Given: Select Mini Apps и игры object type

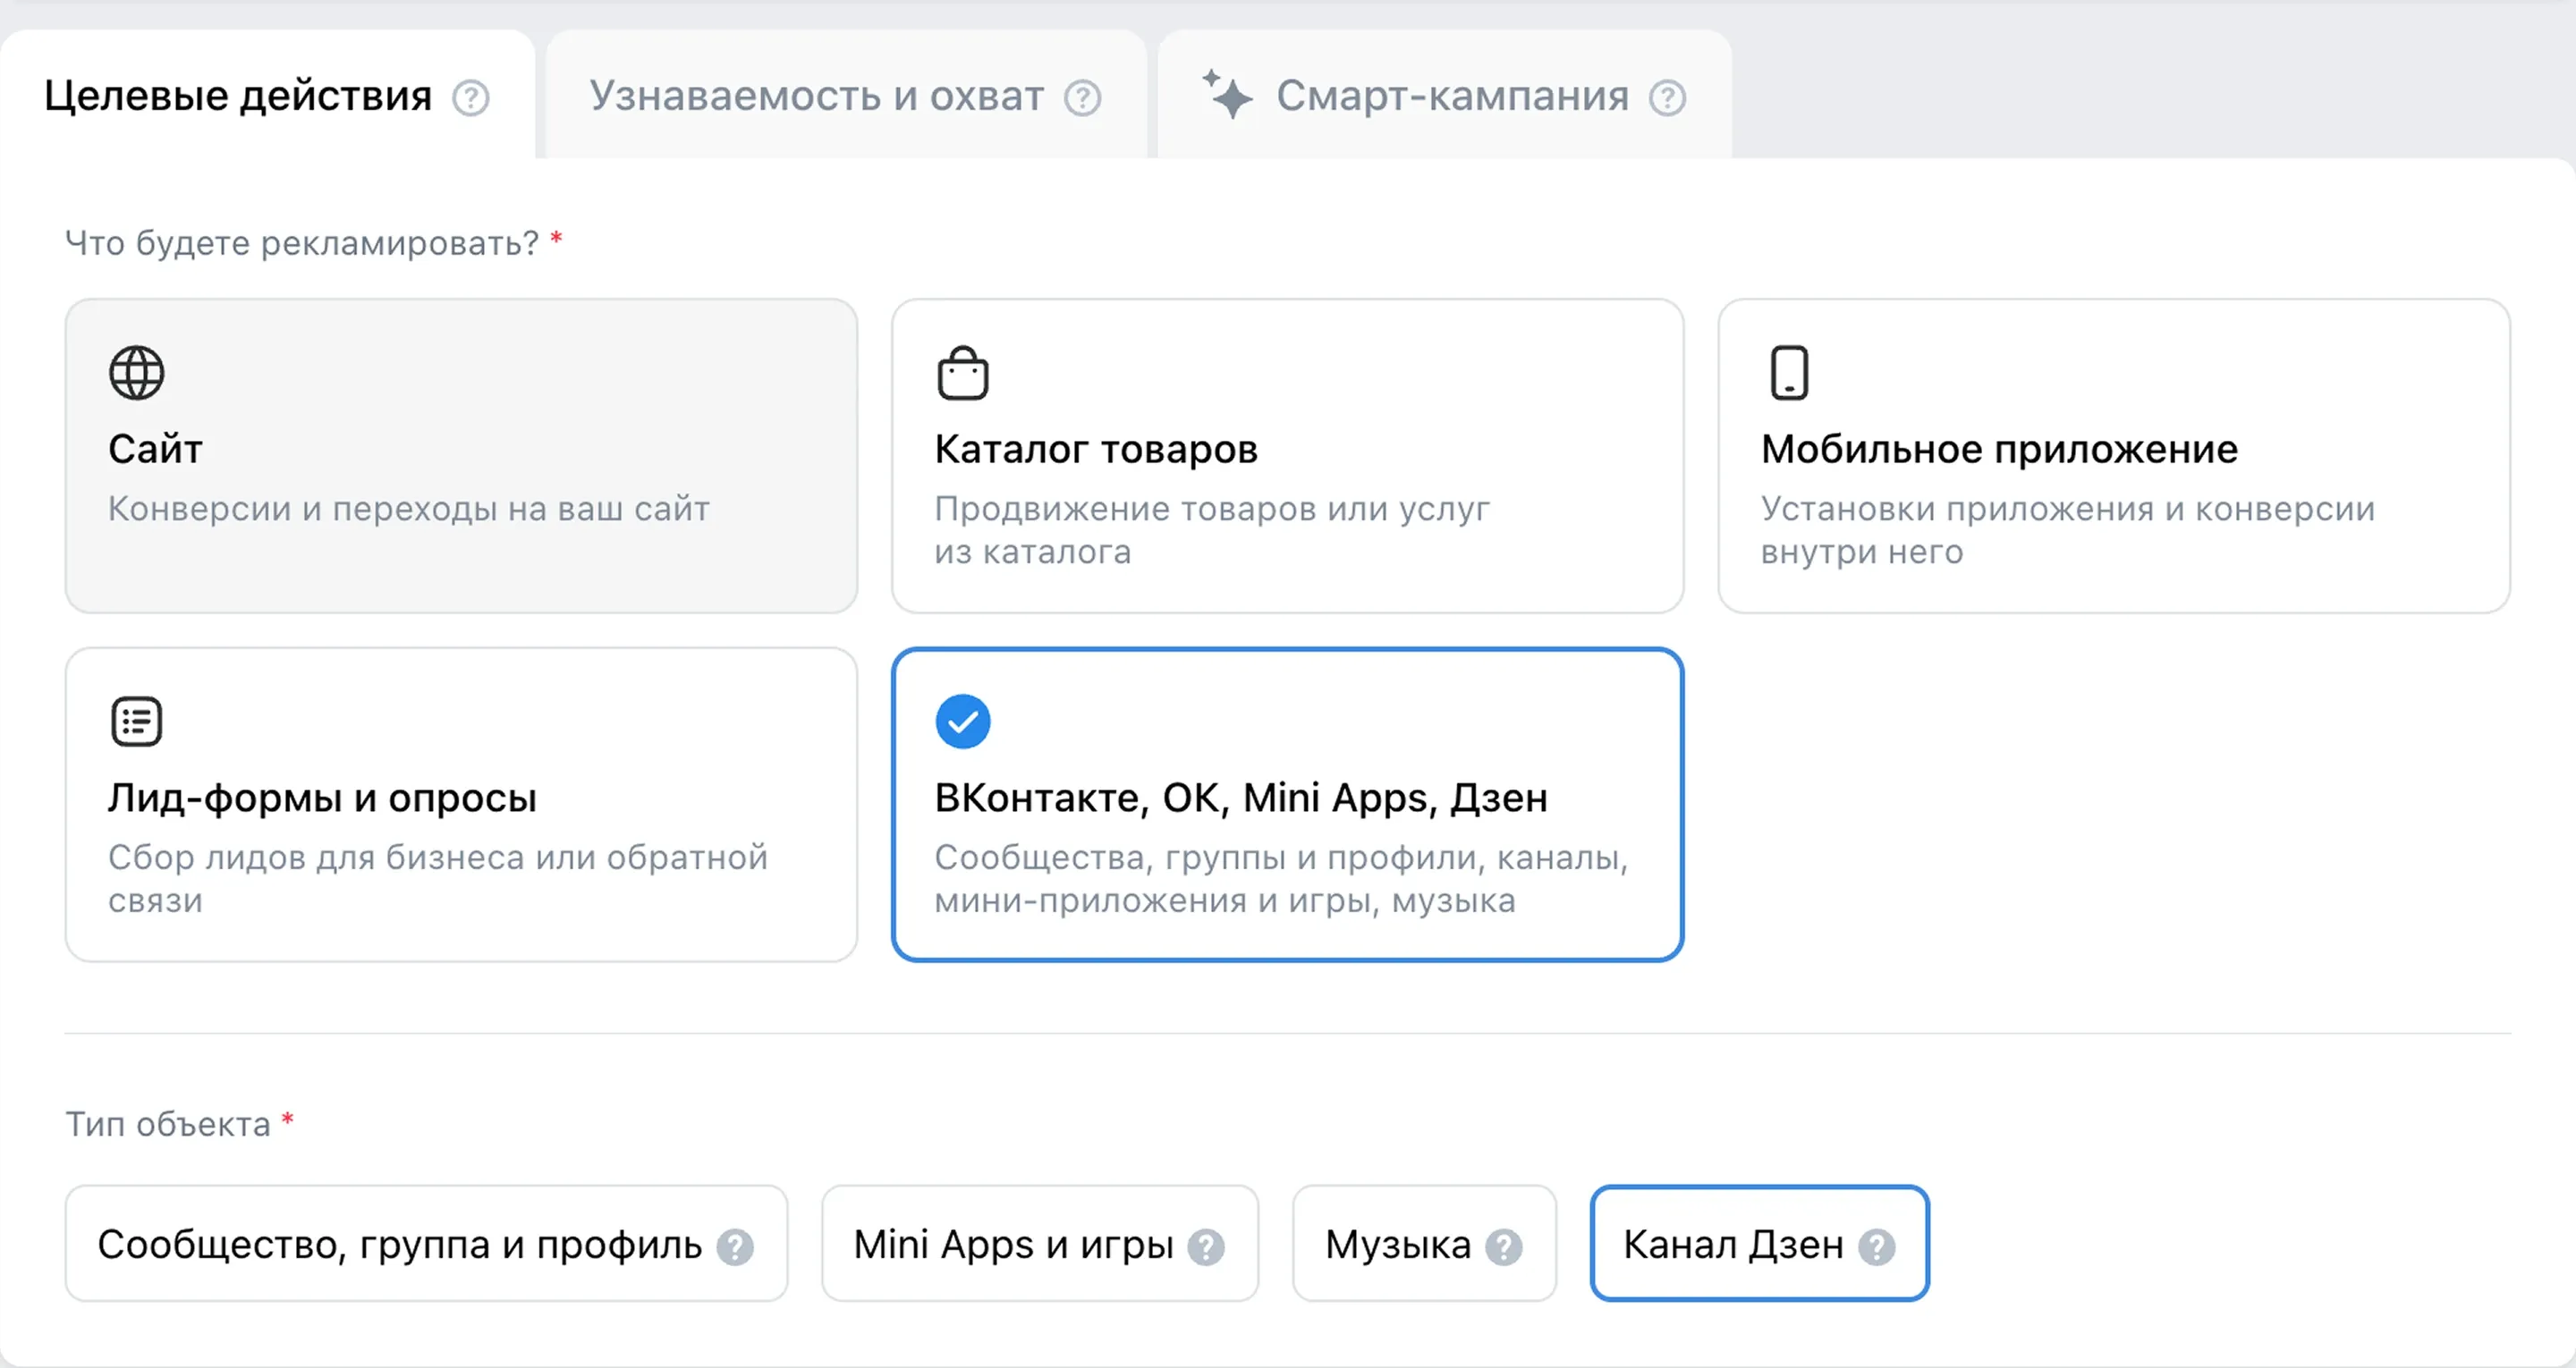Looking at the screenshot, I should tap(1012, 1244).
